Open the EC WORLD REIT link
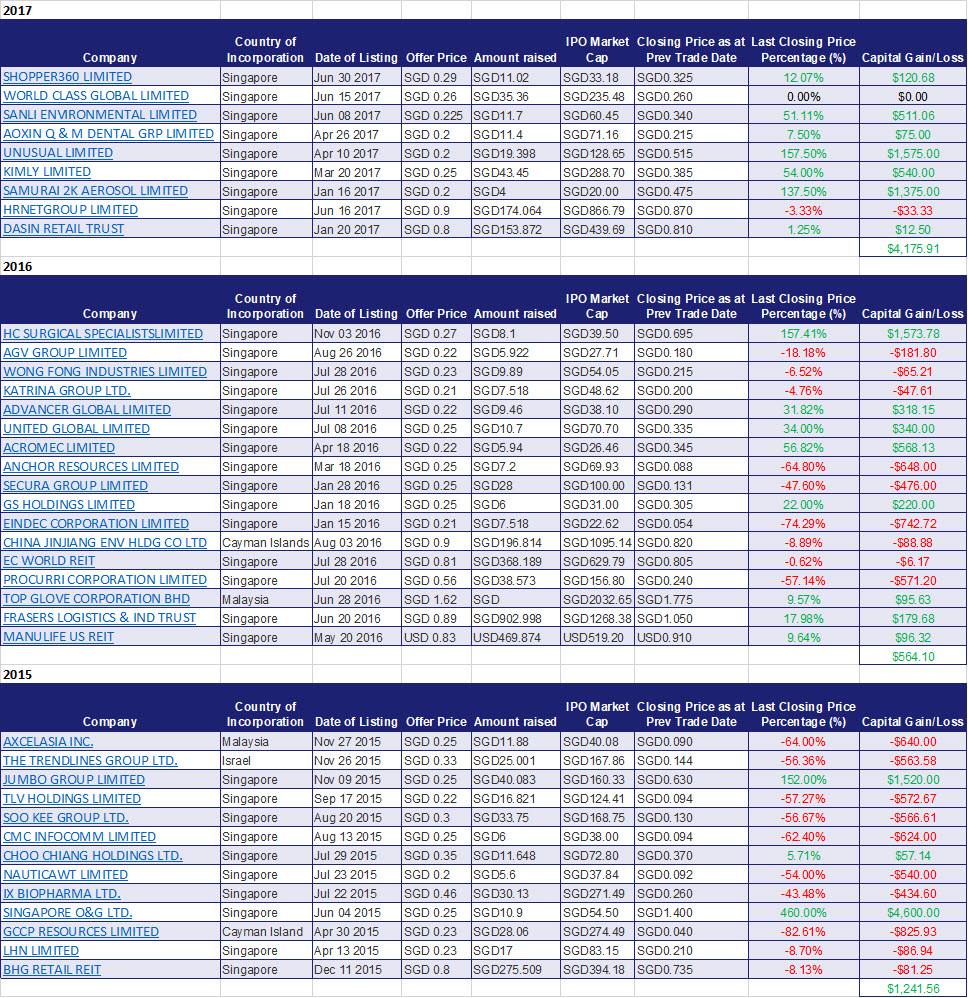The image size is (968, 998). tap(49, 561)
